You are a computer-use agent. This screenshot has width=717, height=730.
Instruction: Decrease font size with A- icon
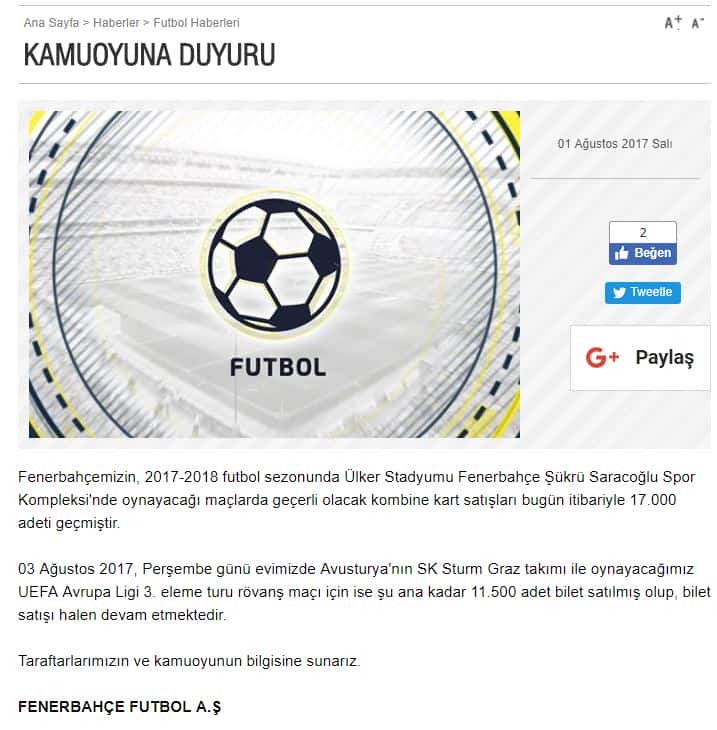[x=697, y=23]
